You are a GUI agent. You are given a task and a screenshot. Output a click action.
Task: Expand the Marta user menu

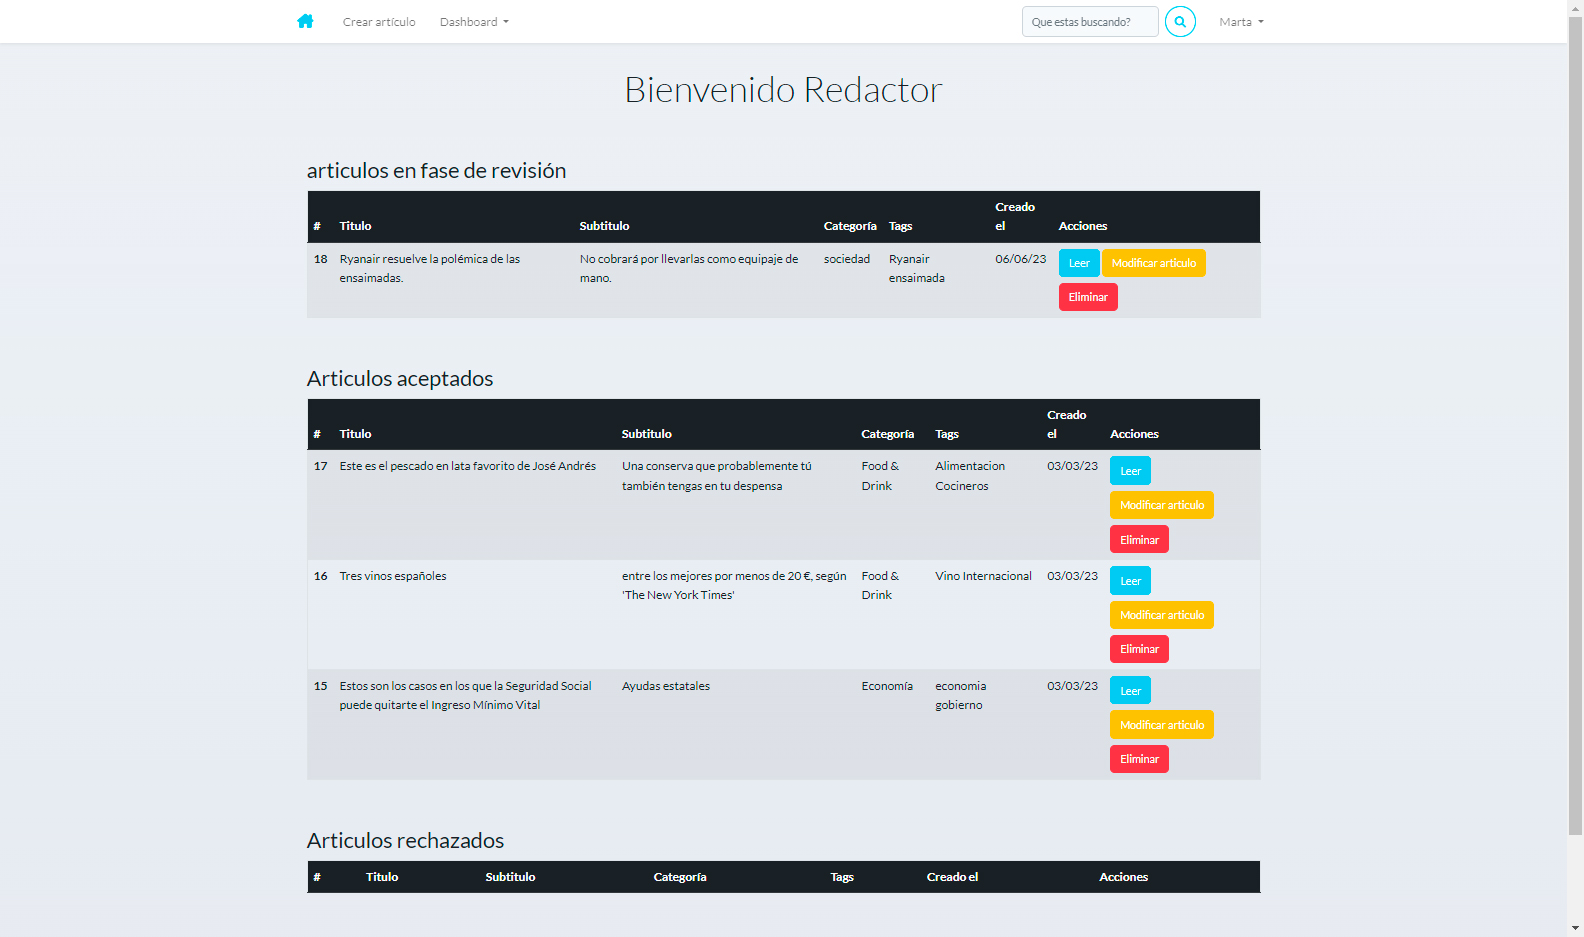pyautogui.click(x=1241, y=22)
